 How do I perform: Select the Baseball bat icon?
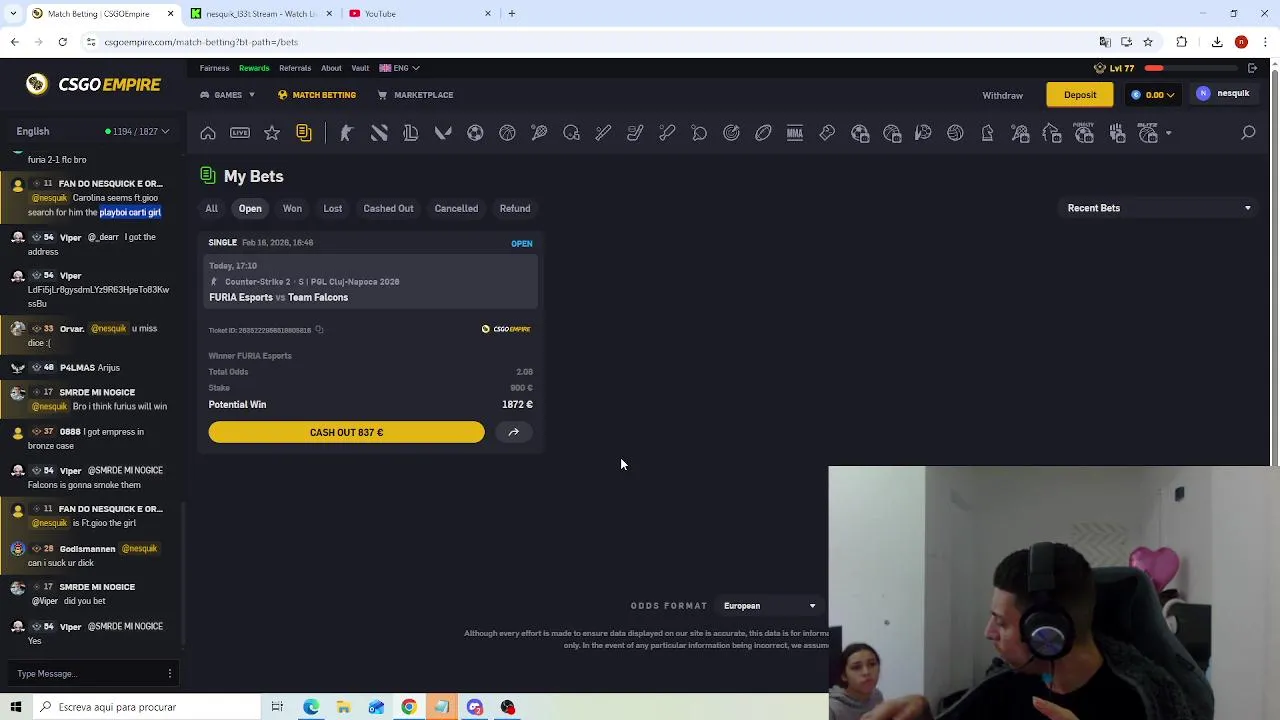(603, 133)
